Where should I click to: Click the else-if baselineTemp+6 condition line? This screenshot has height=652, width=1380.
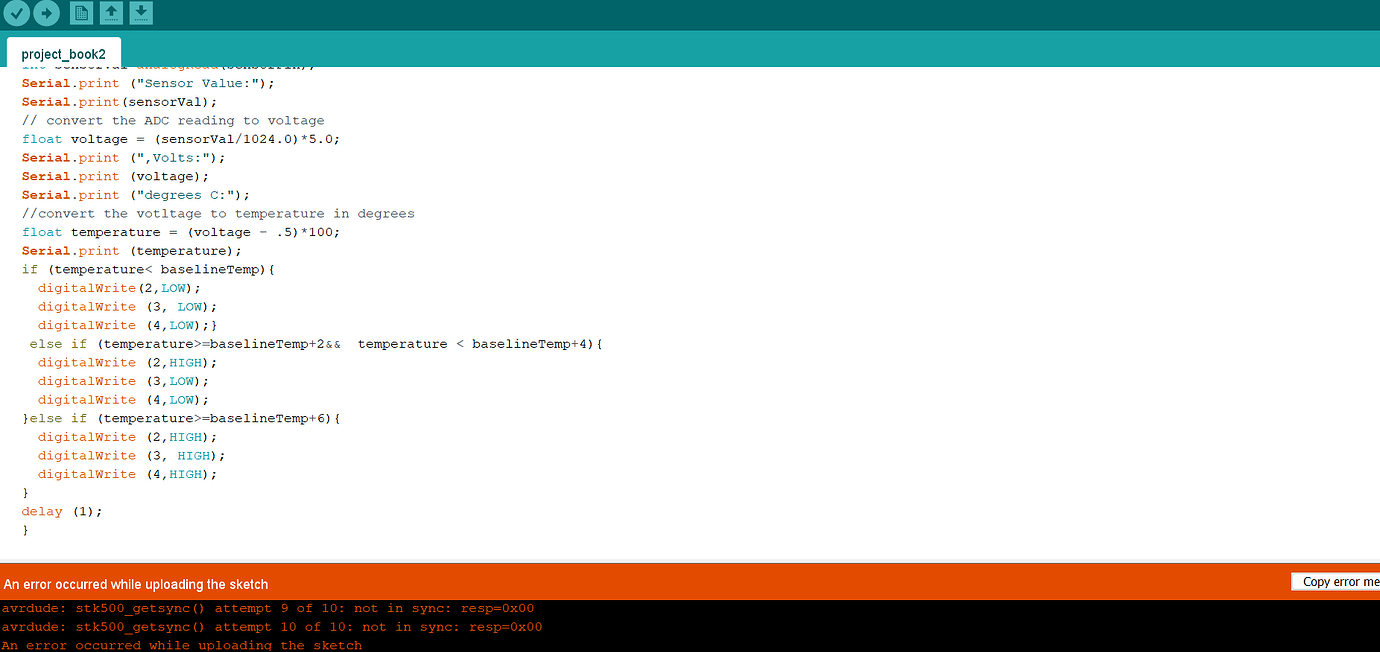180,417
